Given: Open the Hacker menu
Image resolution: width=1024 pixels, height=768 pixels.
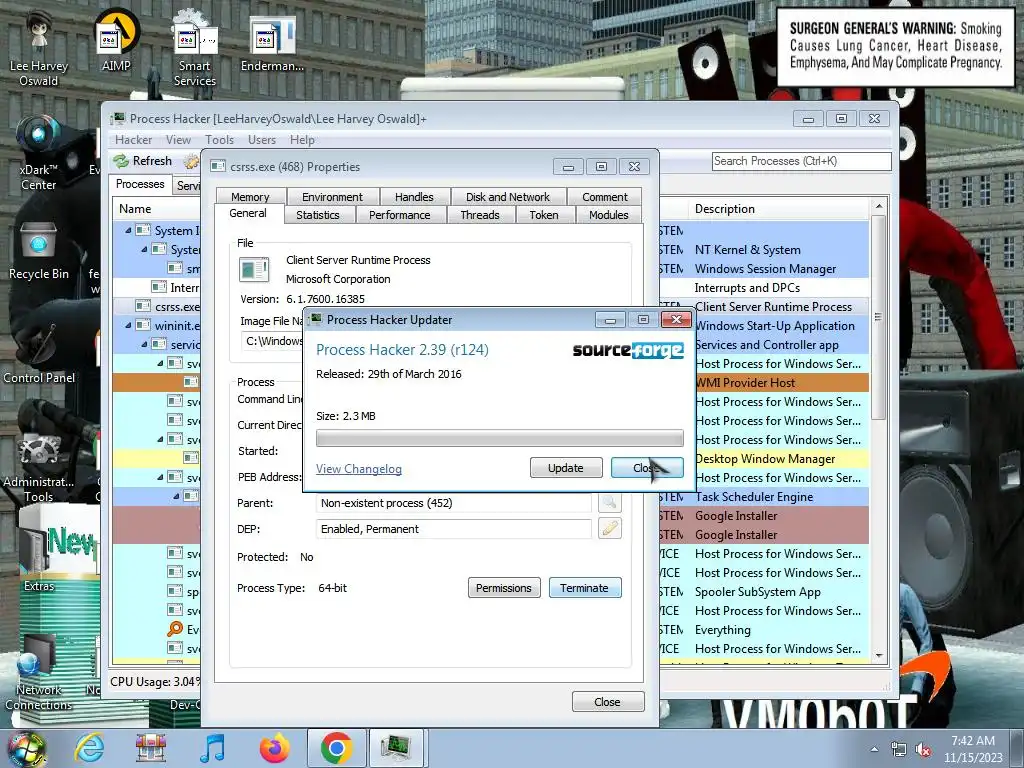Looking at the screenshot, I should tap(133, 140).
